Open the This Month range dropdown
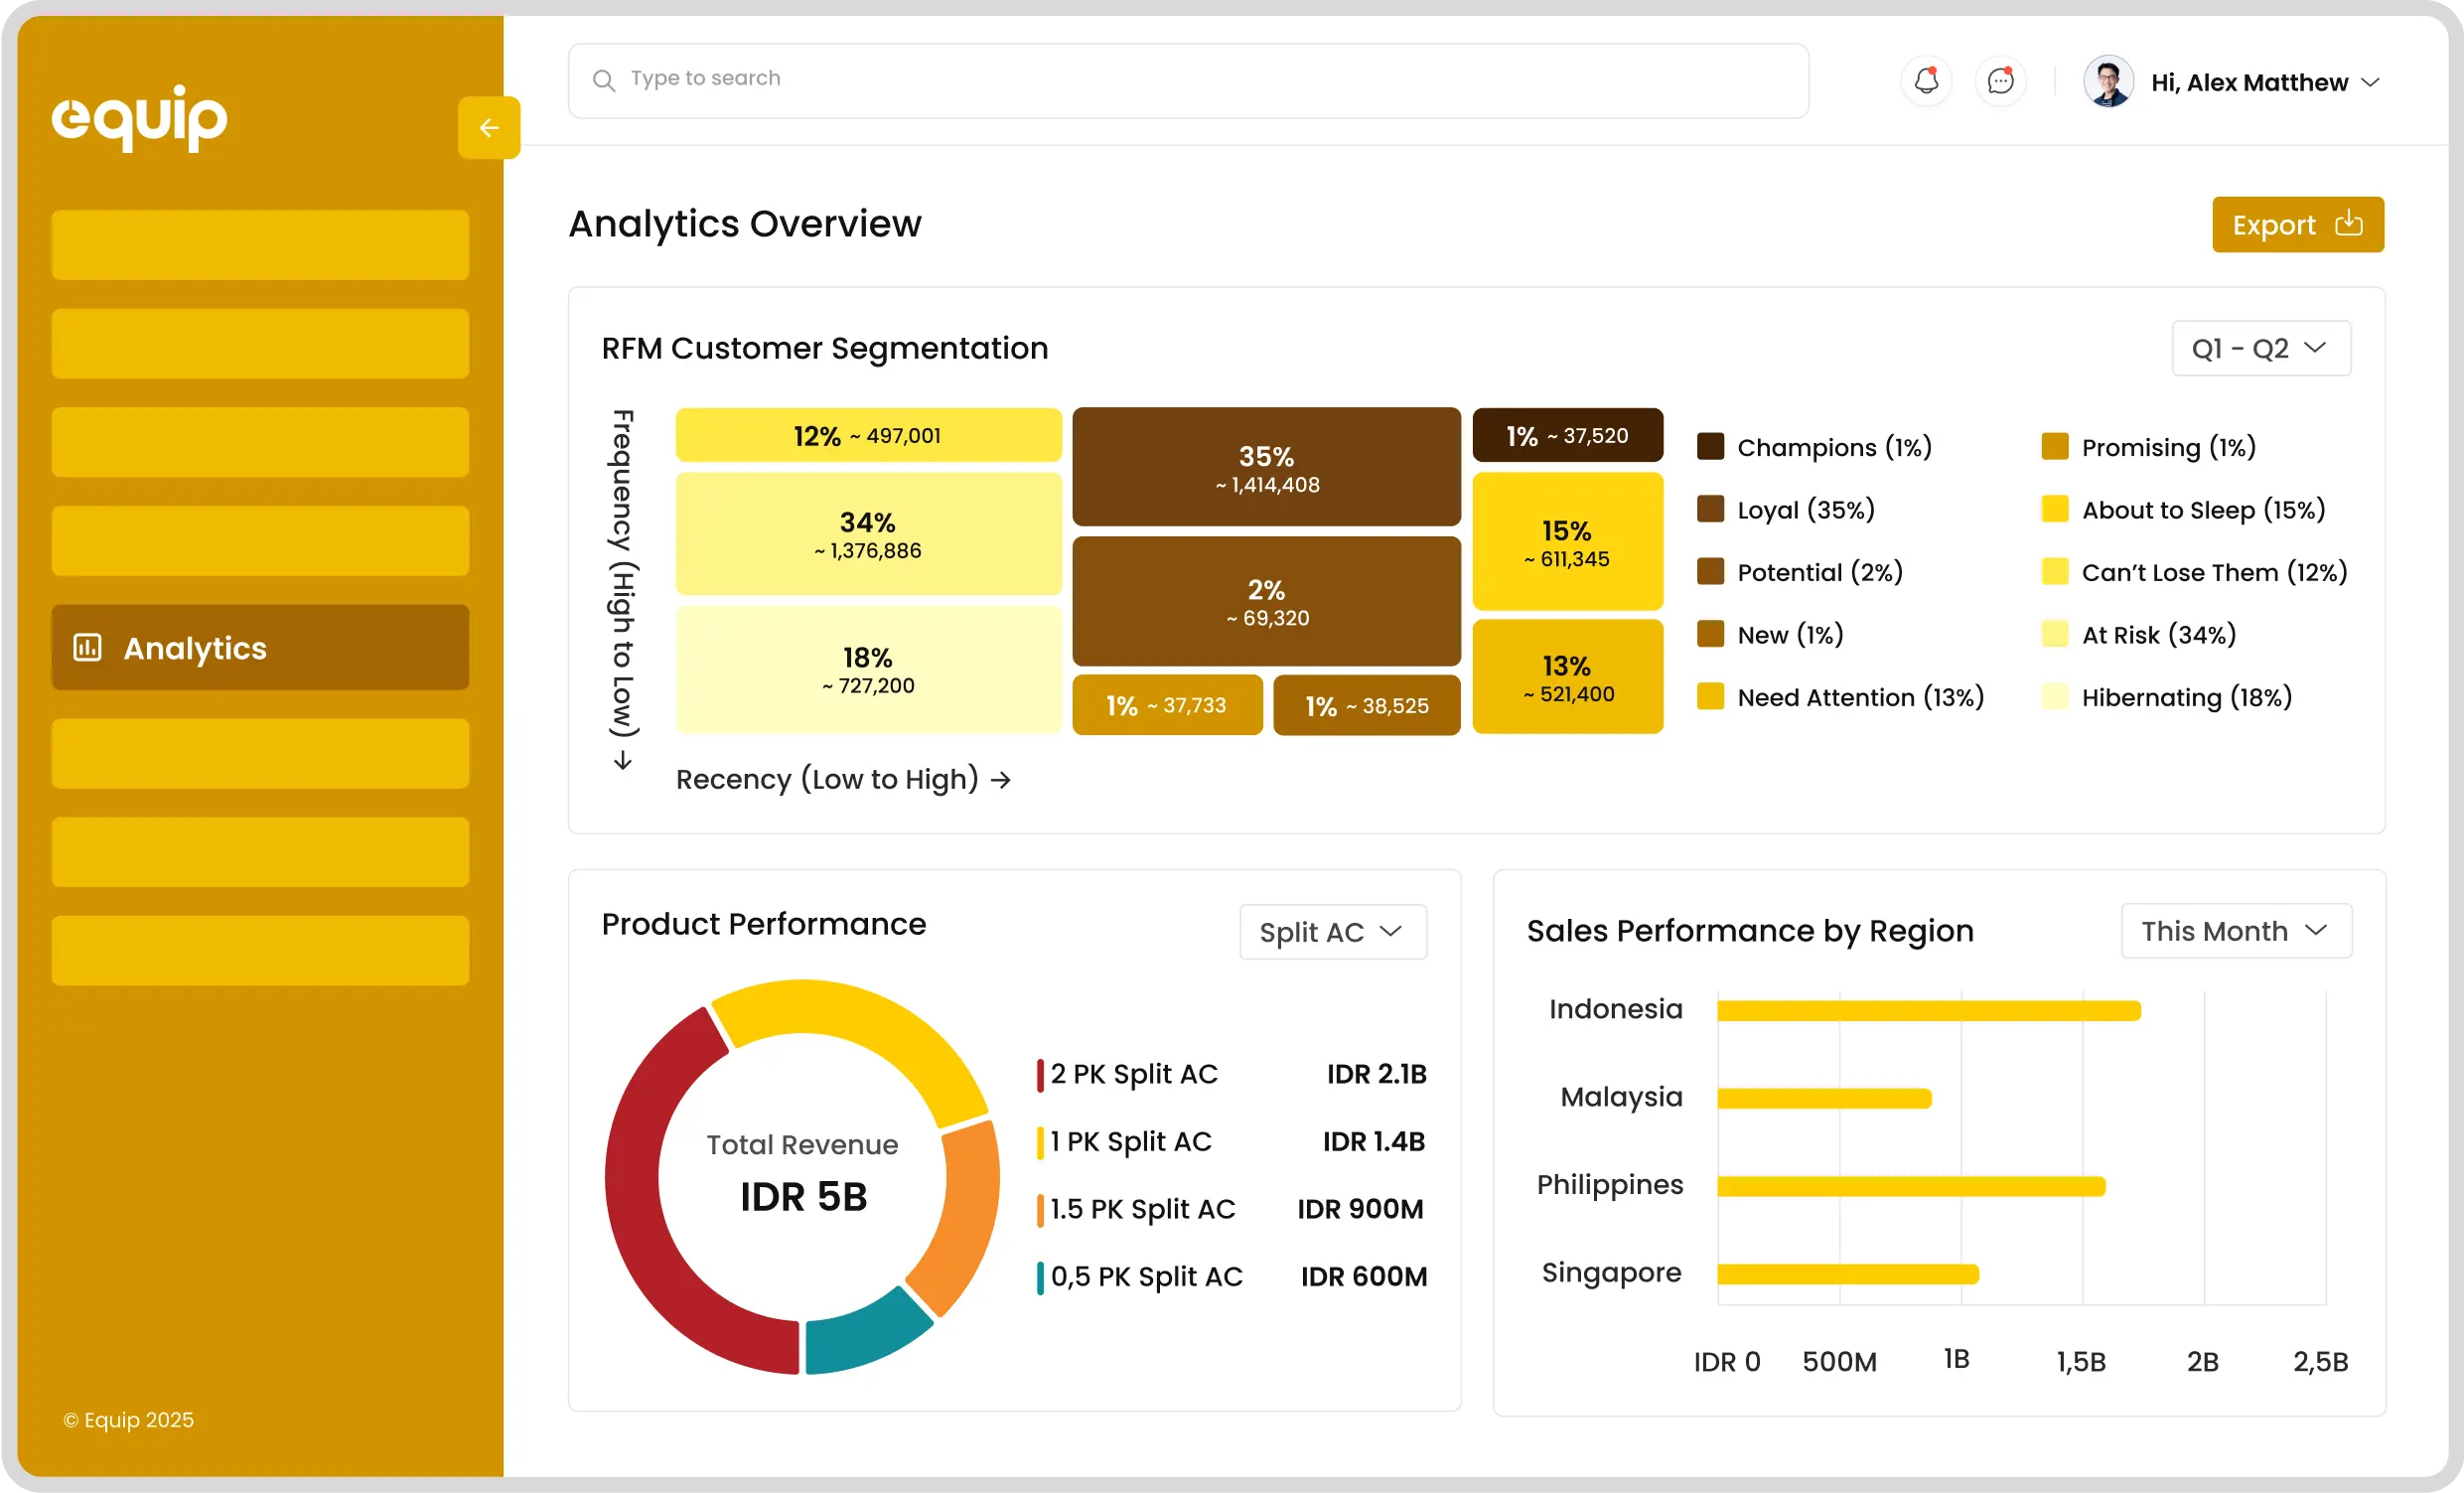This screenshot has width=2464, height=1493. pos(2236,931)
